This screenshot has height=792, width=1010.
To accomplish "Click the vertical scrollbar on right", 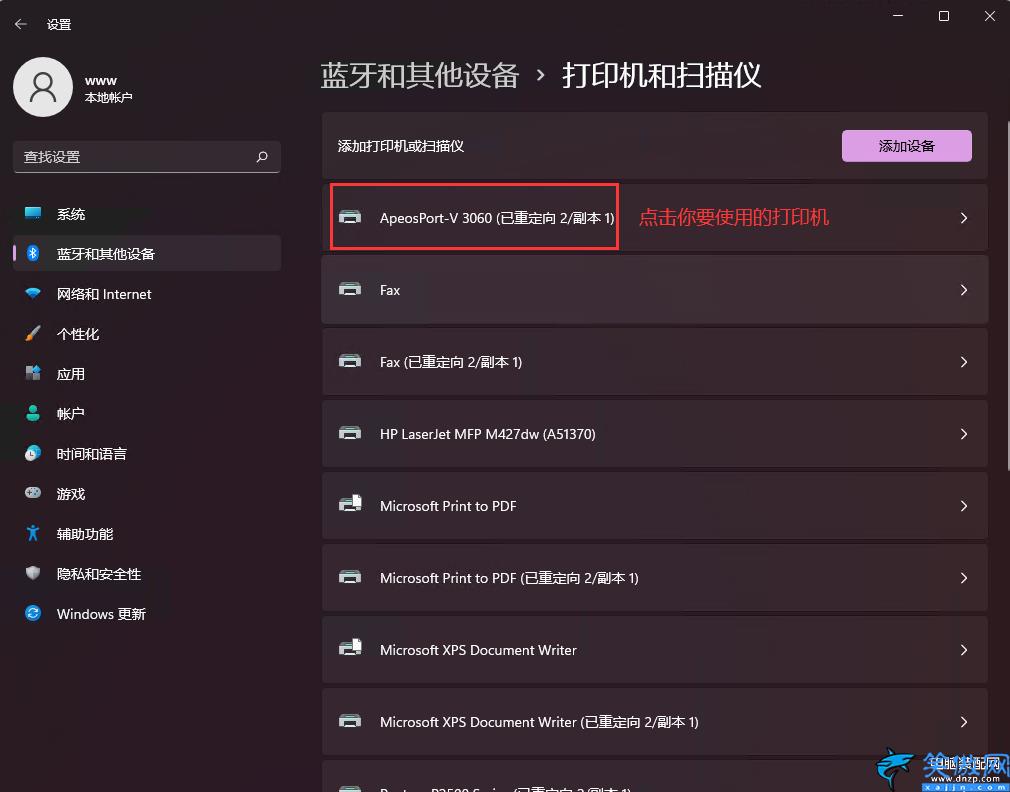I will click(1007, 296).
